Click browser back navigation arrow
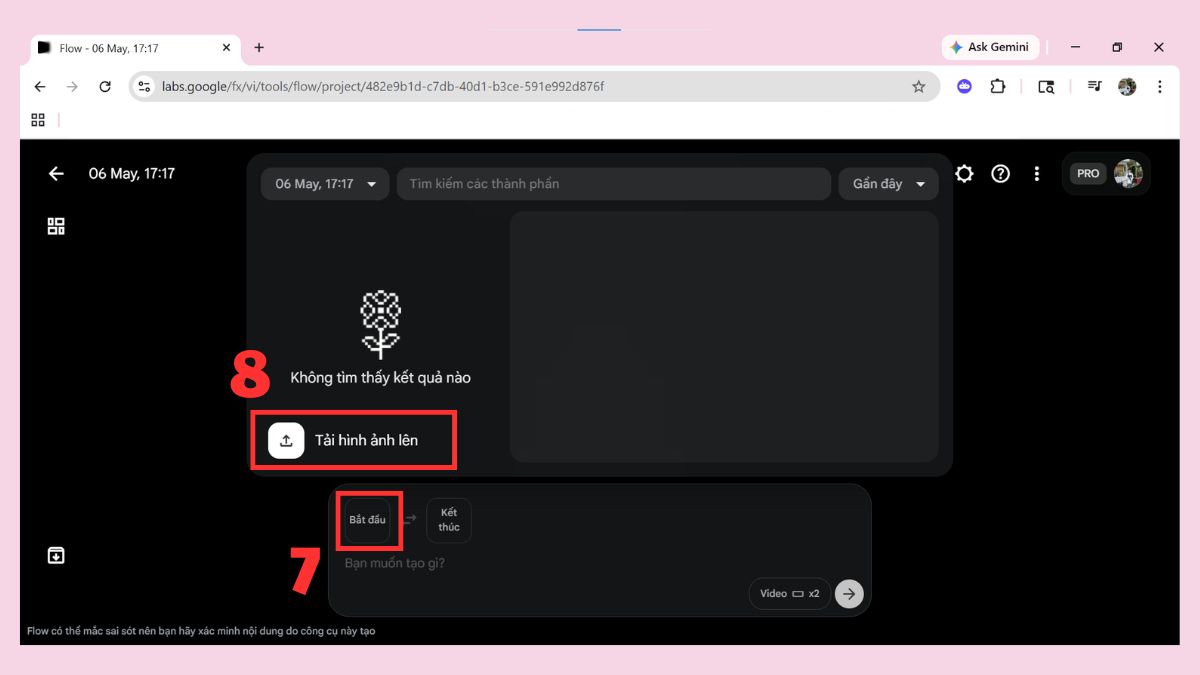The image size is (1200, 675). point(40,87)
